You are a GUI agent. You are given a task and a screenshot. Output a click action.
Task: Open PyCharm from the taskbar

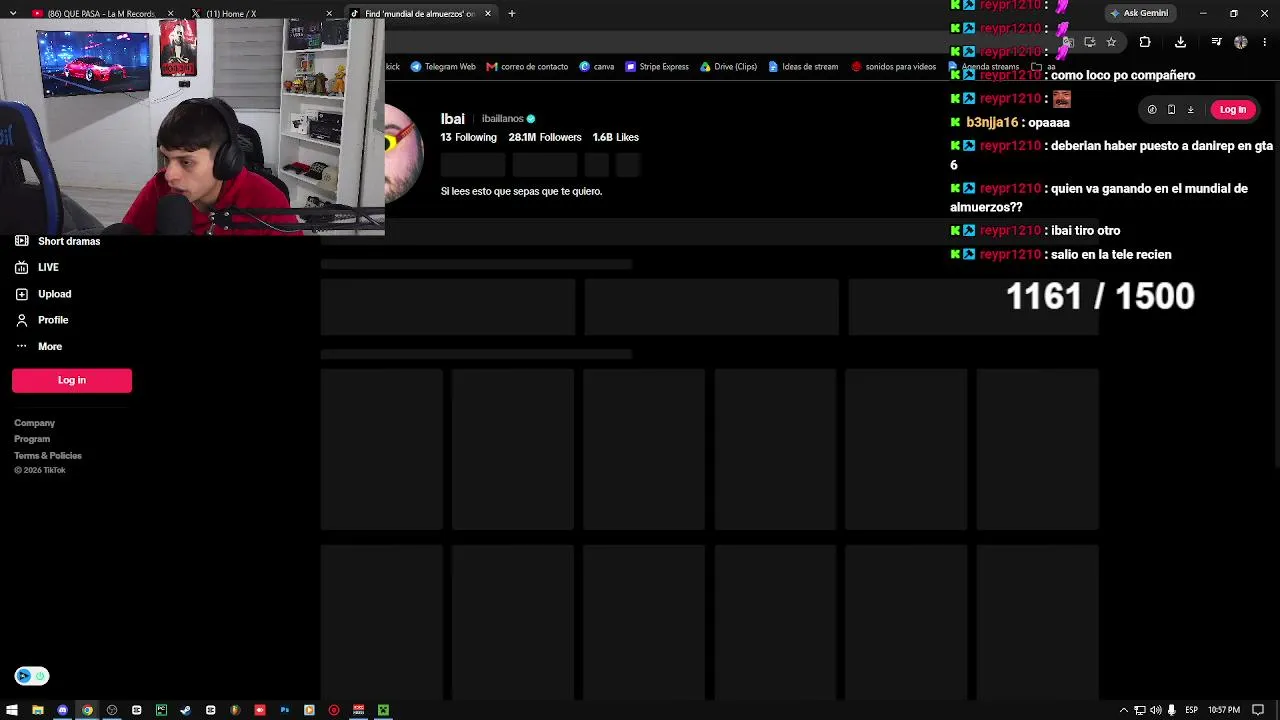161,710
